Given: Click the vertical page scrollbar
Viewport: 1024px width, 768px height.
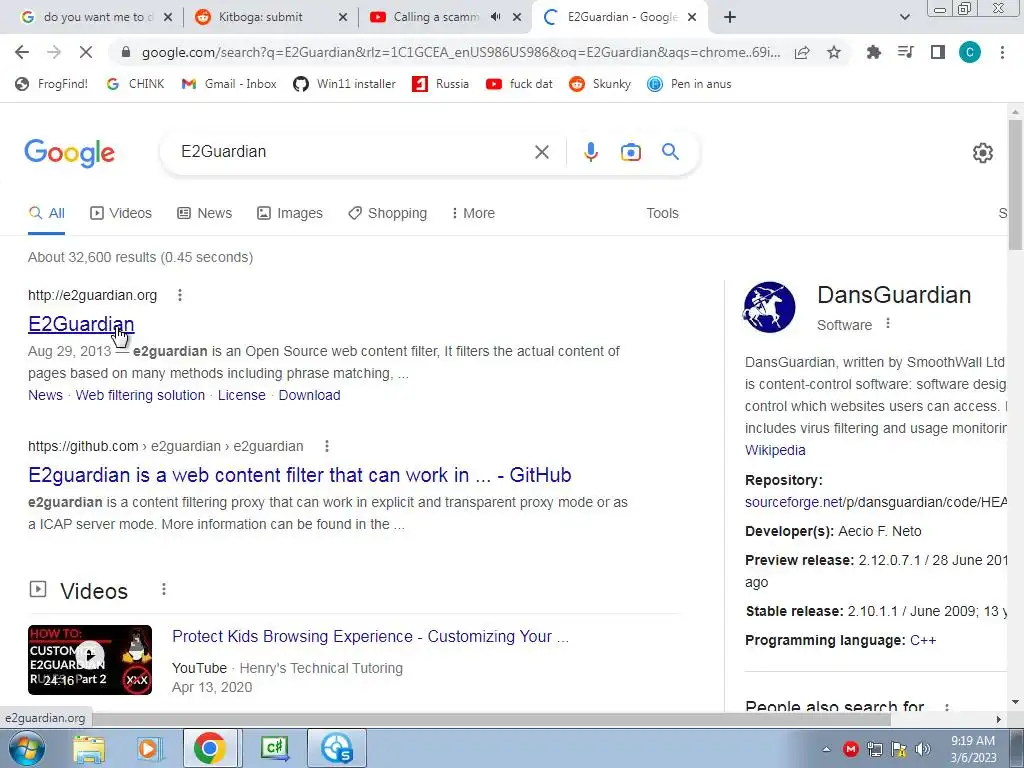Looking at the screenshot, I should tap(1015, 185).
